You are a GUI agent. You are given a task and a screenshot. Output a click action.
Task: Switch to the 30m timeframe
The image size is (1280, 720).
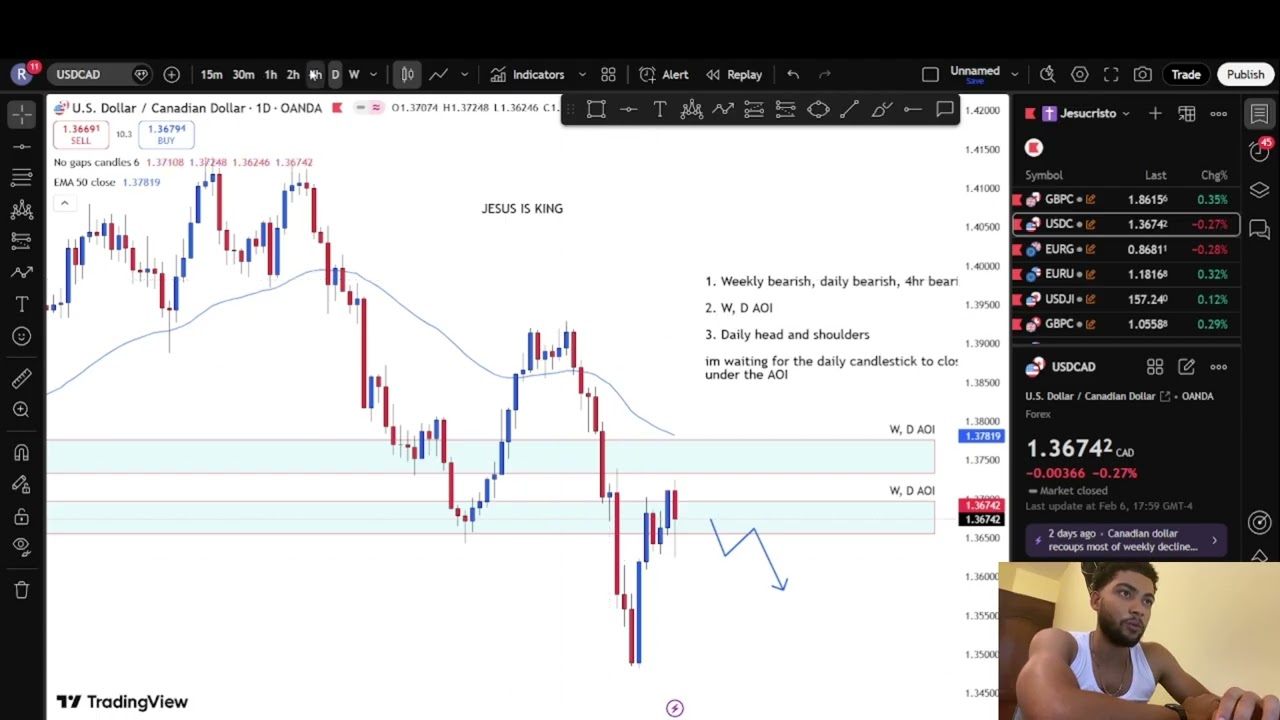[243, 74]
